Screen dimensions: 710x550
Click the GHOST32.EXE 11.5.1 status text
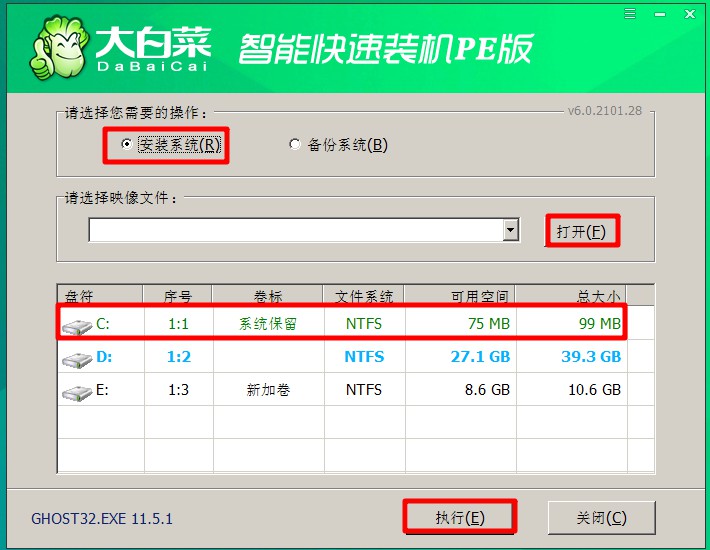pos(102,519)
